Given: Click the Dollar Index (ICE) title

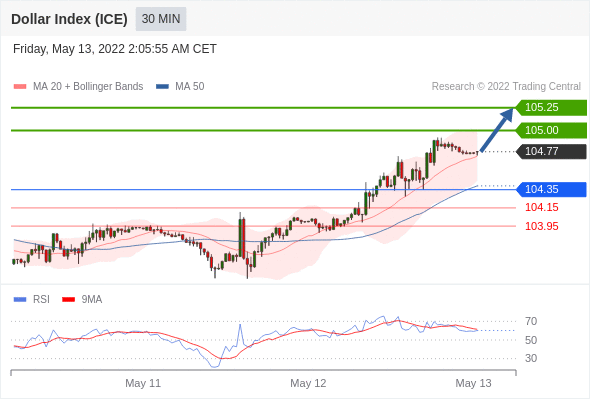Looking at the screenshot, I should (69, 19).
